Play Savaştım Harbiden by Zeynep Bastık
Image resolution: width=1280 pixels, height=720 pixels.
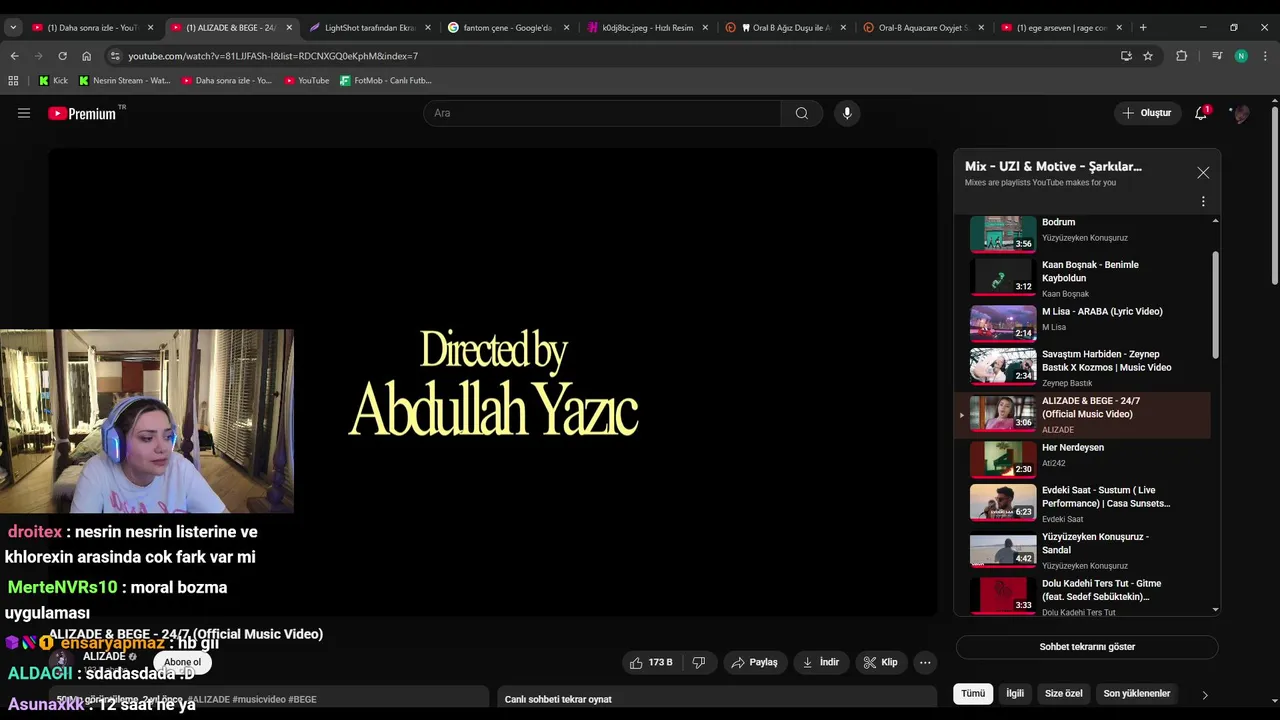(1082, 367)
